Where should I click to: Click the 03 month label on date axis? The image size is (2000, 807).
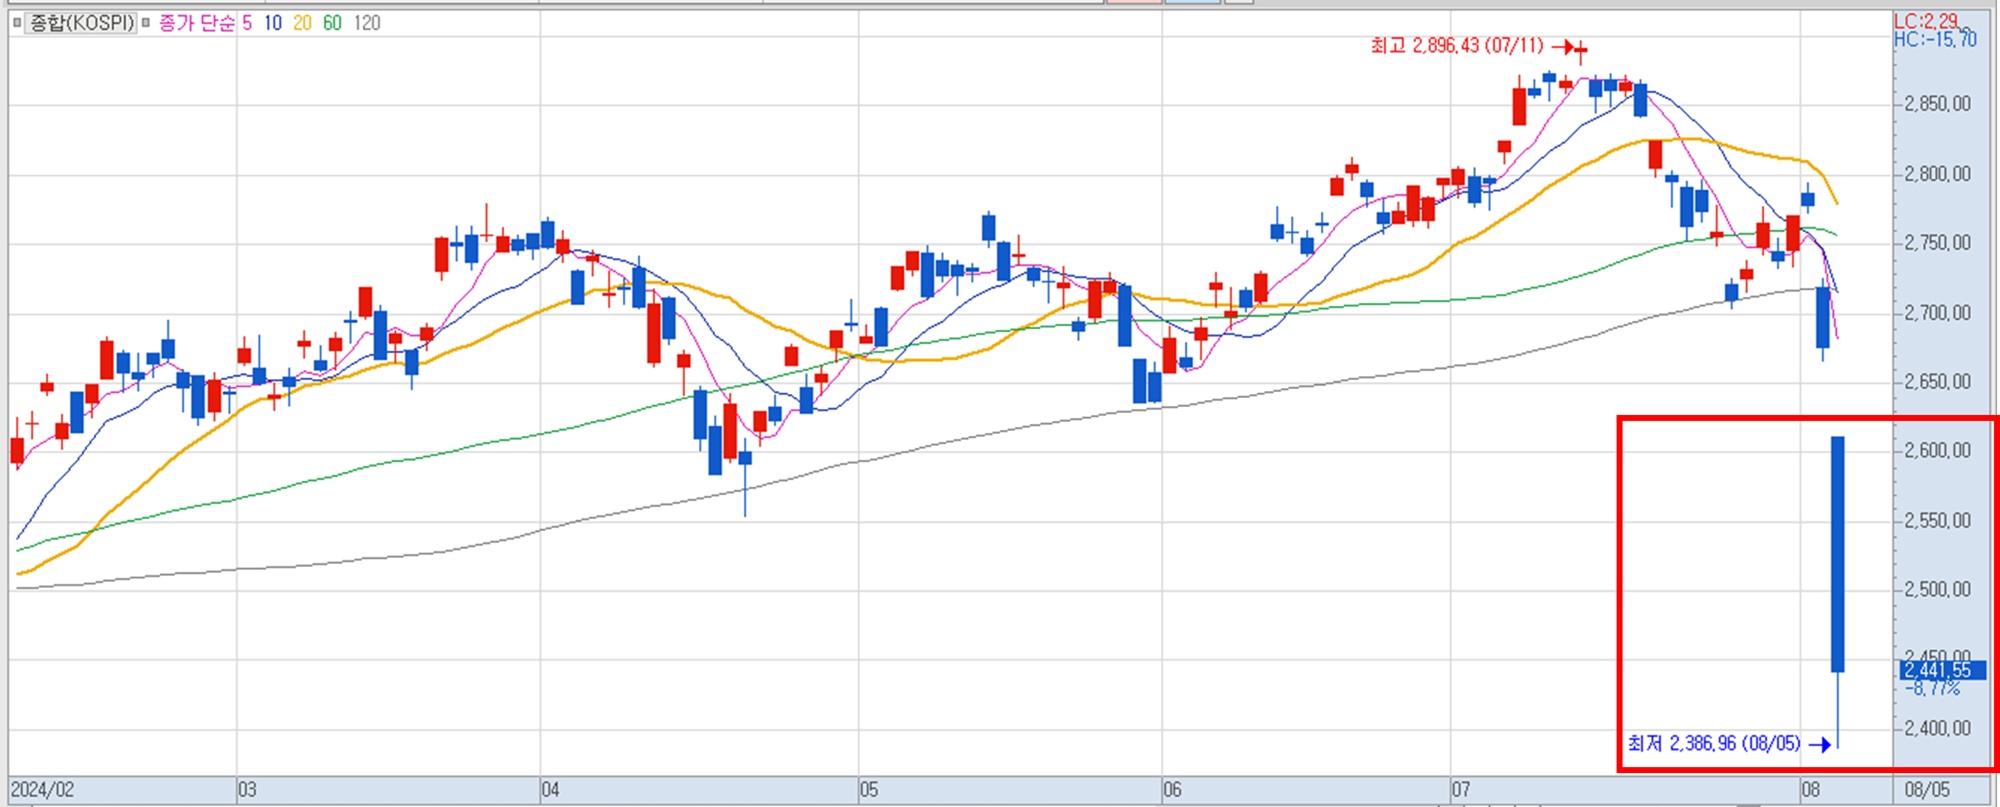point(247,790)
